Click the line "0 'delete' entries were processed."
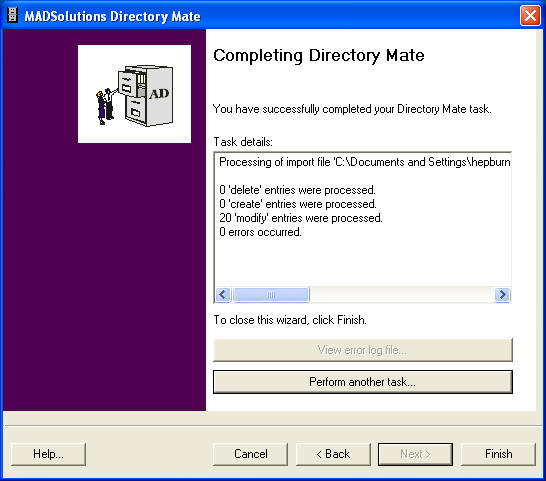The height and width of the screenshot is (481, 546). (x=297, y=190)
